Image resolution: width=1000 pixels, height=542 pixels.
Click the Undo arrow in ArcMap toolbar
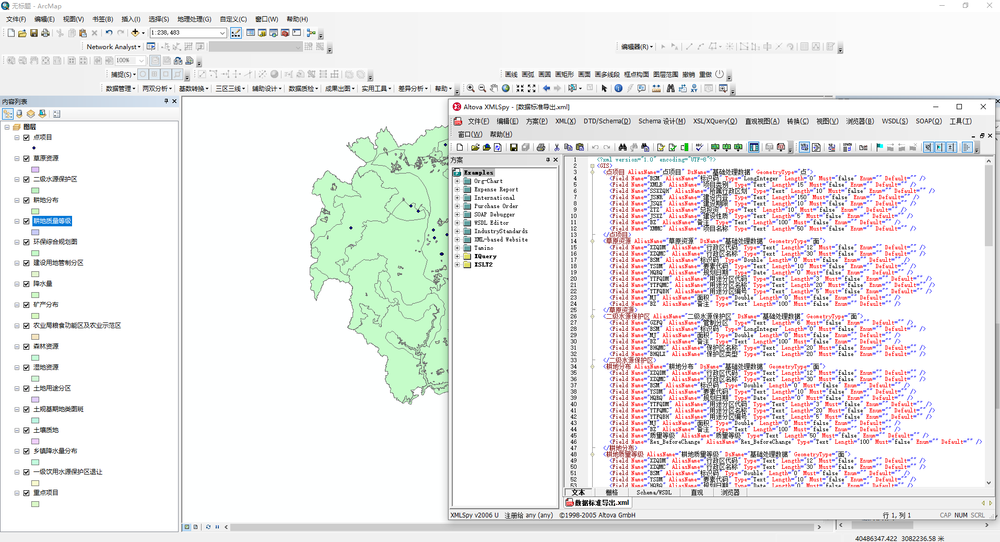tap(109, 33)
